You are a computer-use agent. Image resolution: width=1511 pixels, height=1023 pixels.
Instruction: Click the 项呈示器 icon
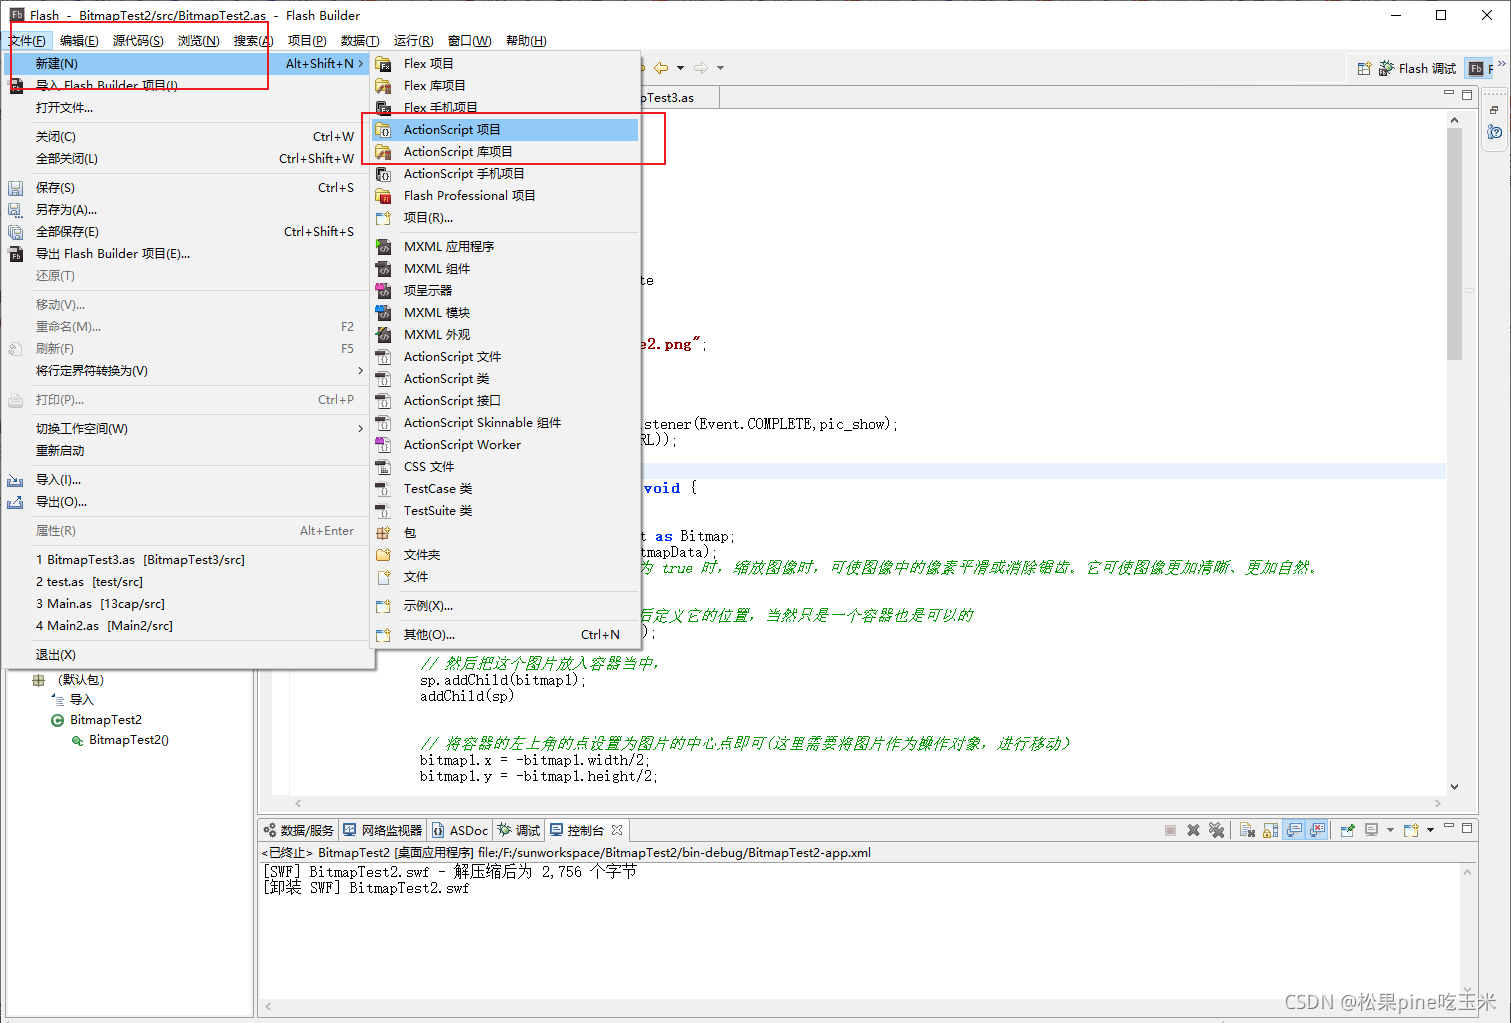(383, 291)
